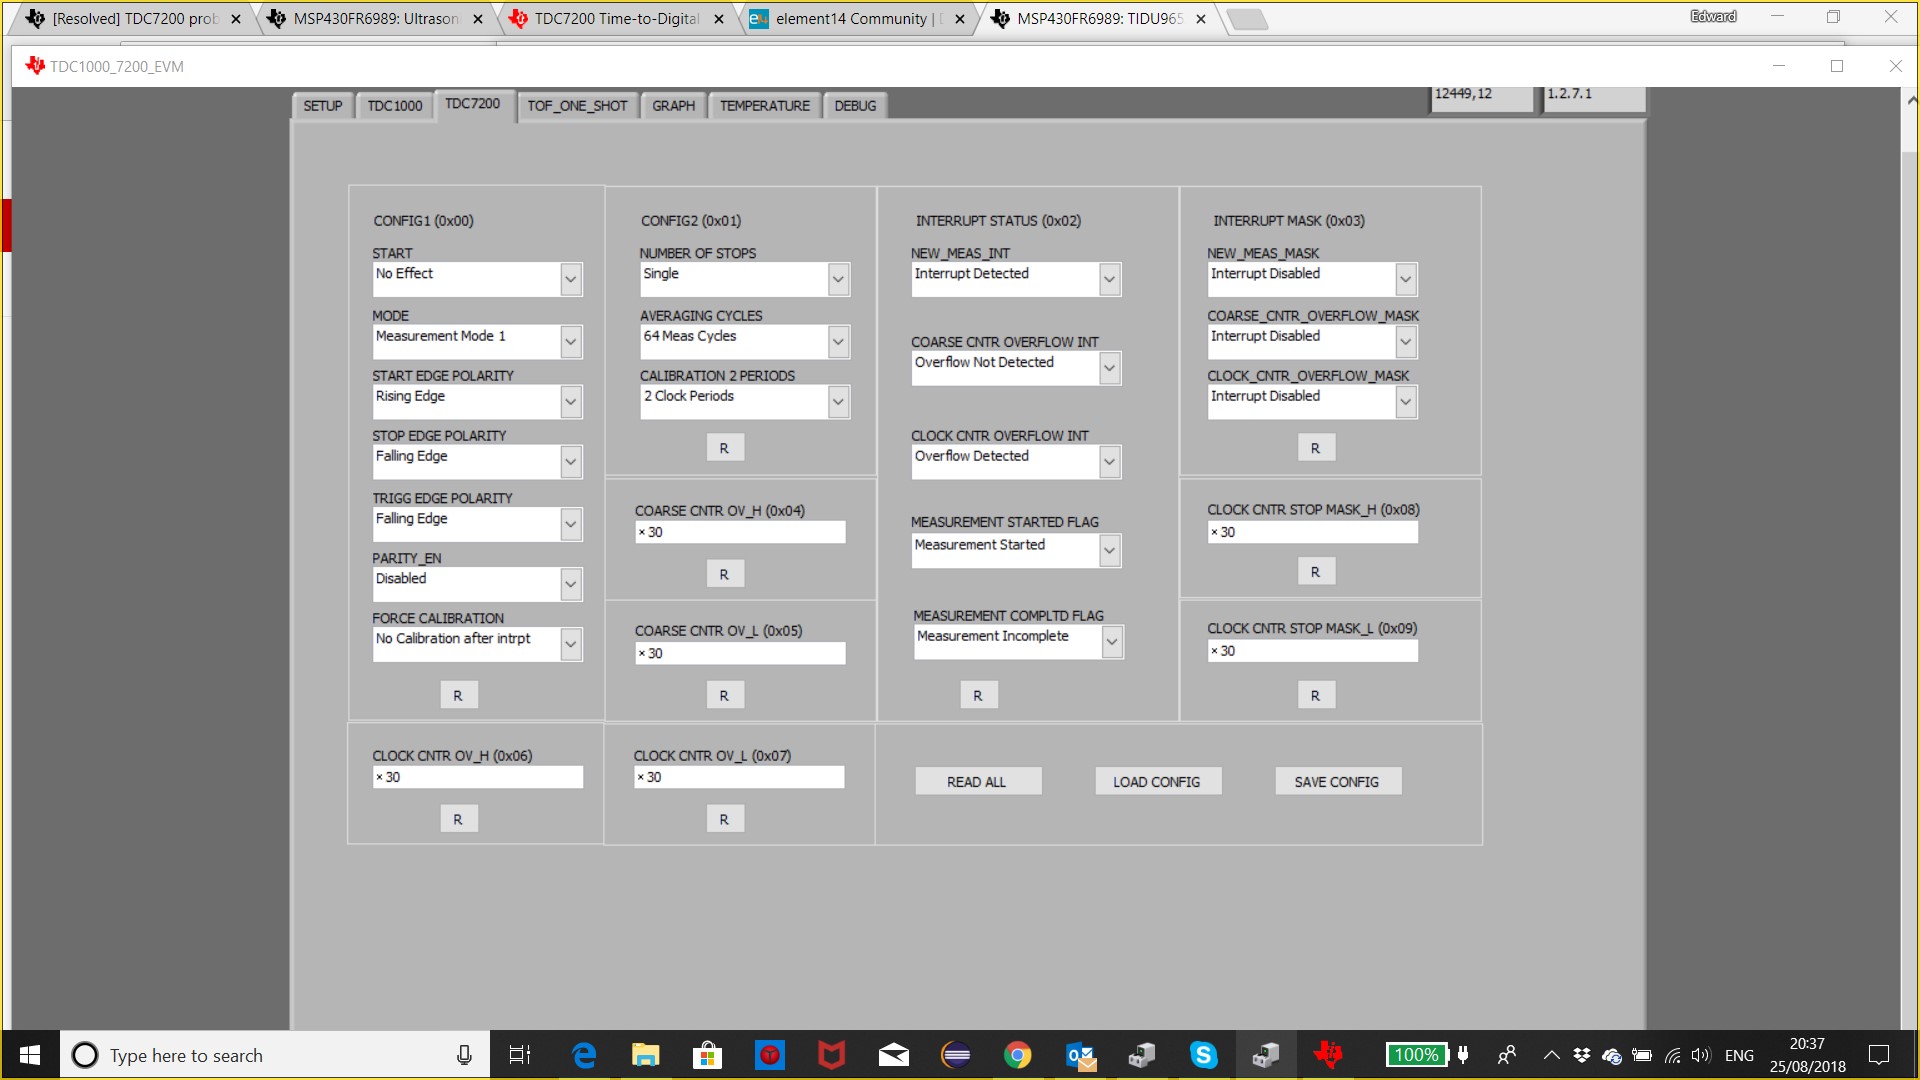Click the READ ALL button
Image resolution: width=1920 pixels, height=1080 pixels.
[977, 782]
